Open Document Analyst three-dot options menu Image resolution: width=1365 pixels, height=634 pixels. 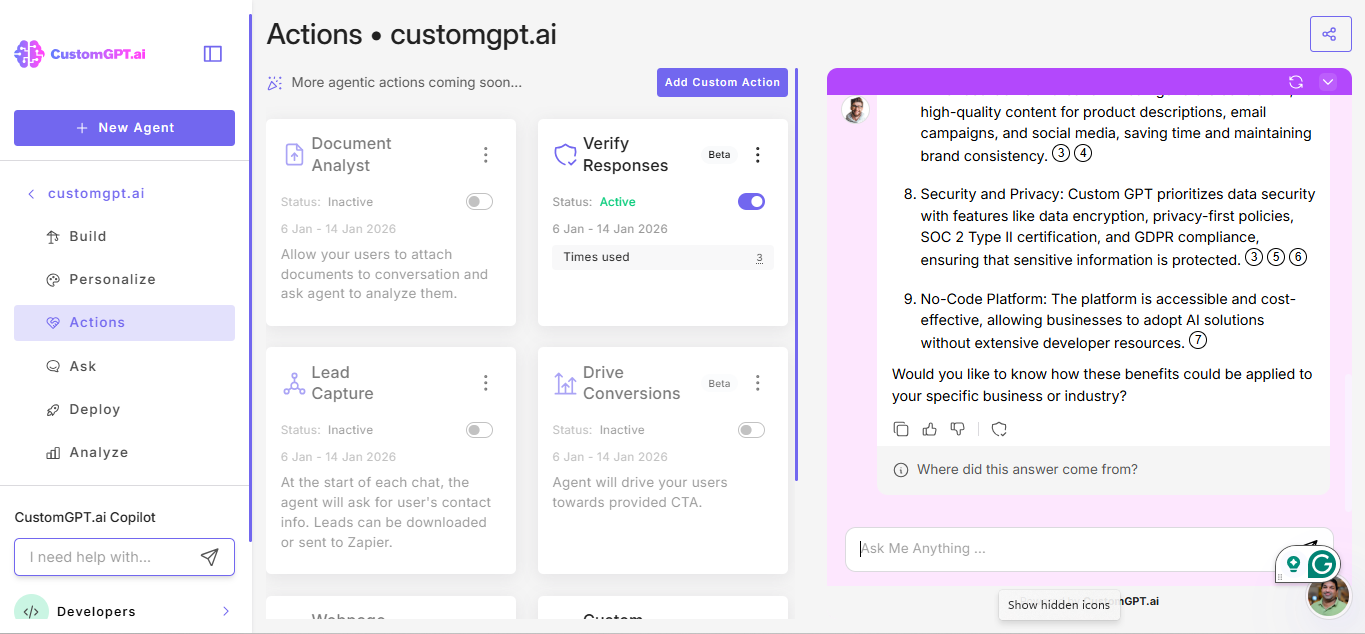coord(486,155)
